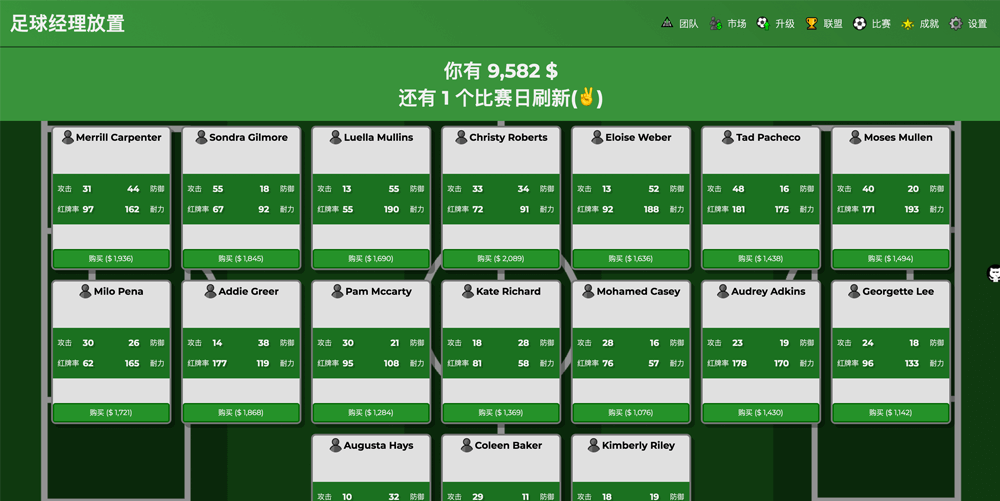
Task: Buy Pam Mccarty for $1,284
Action: [371, 413]
